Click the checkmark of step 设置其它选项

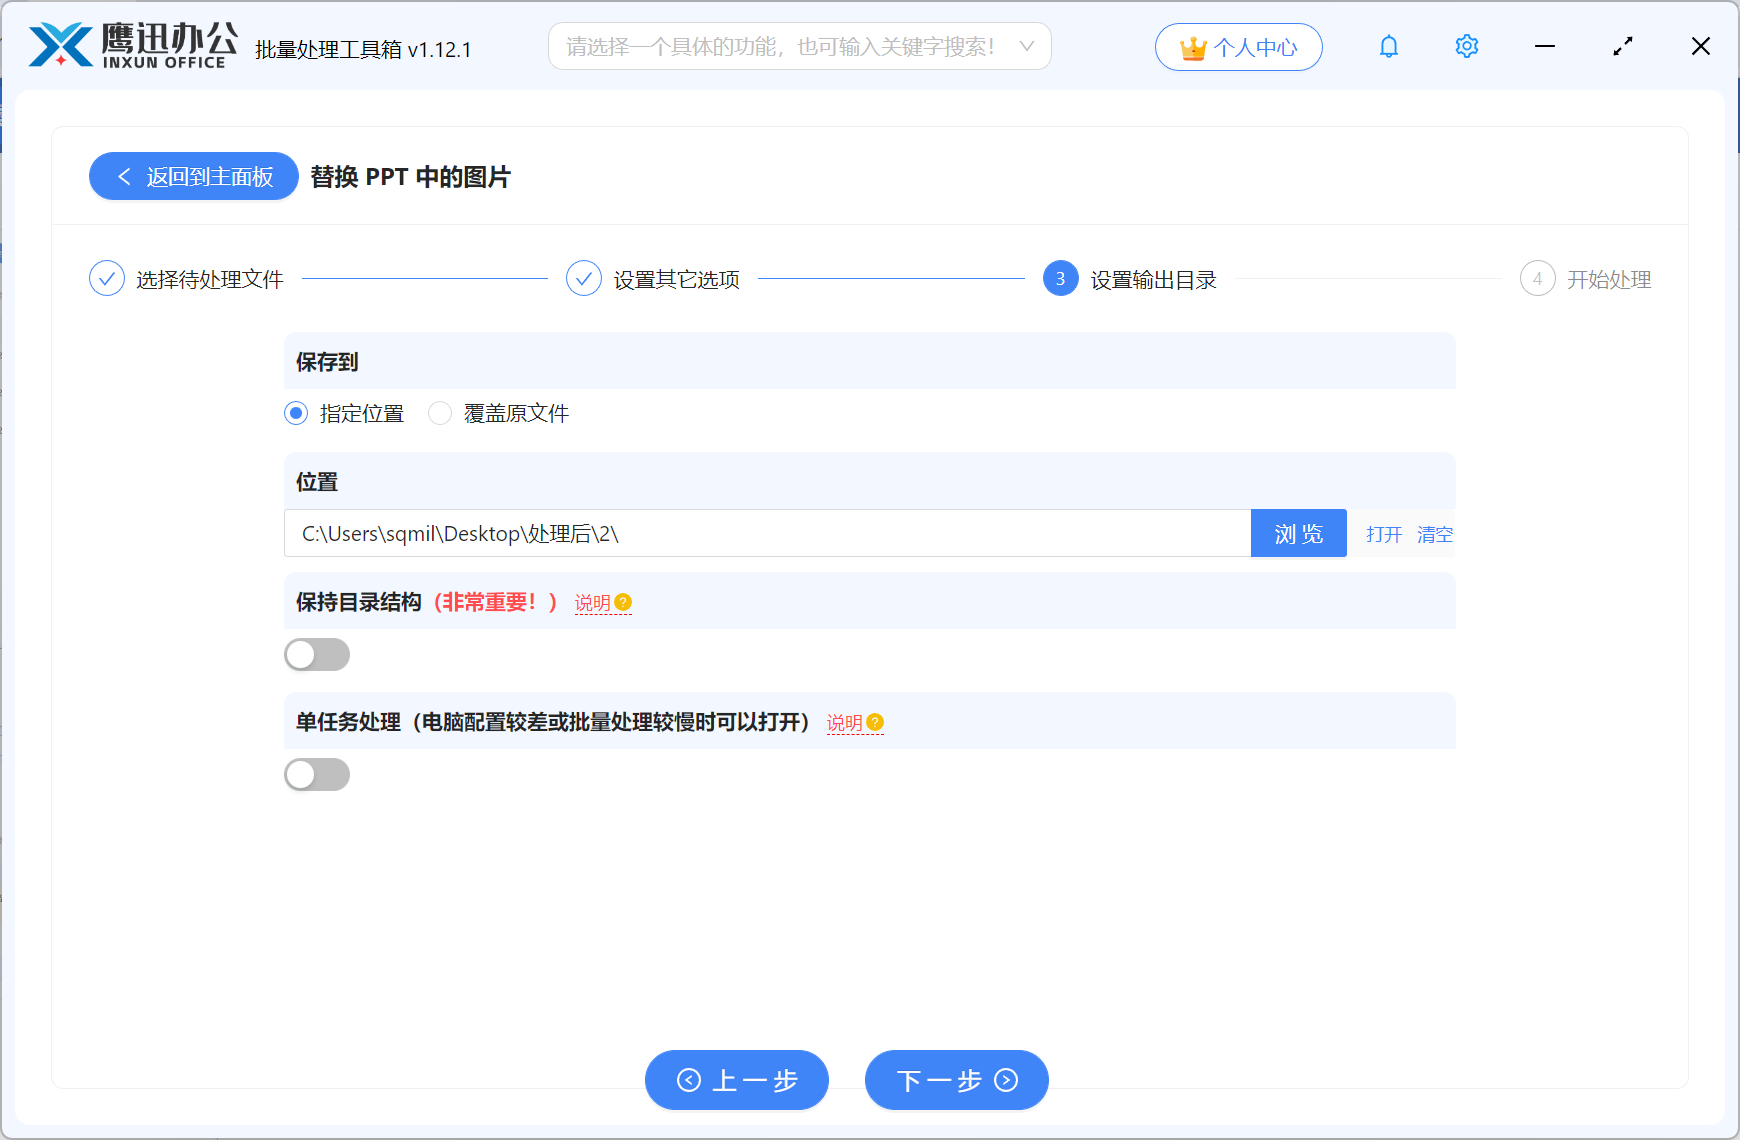[584, 279]
